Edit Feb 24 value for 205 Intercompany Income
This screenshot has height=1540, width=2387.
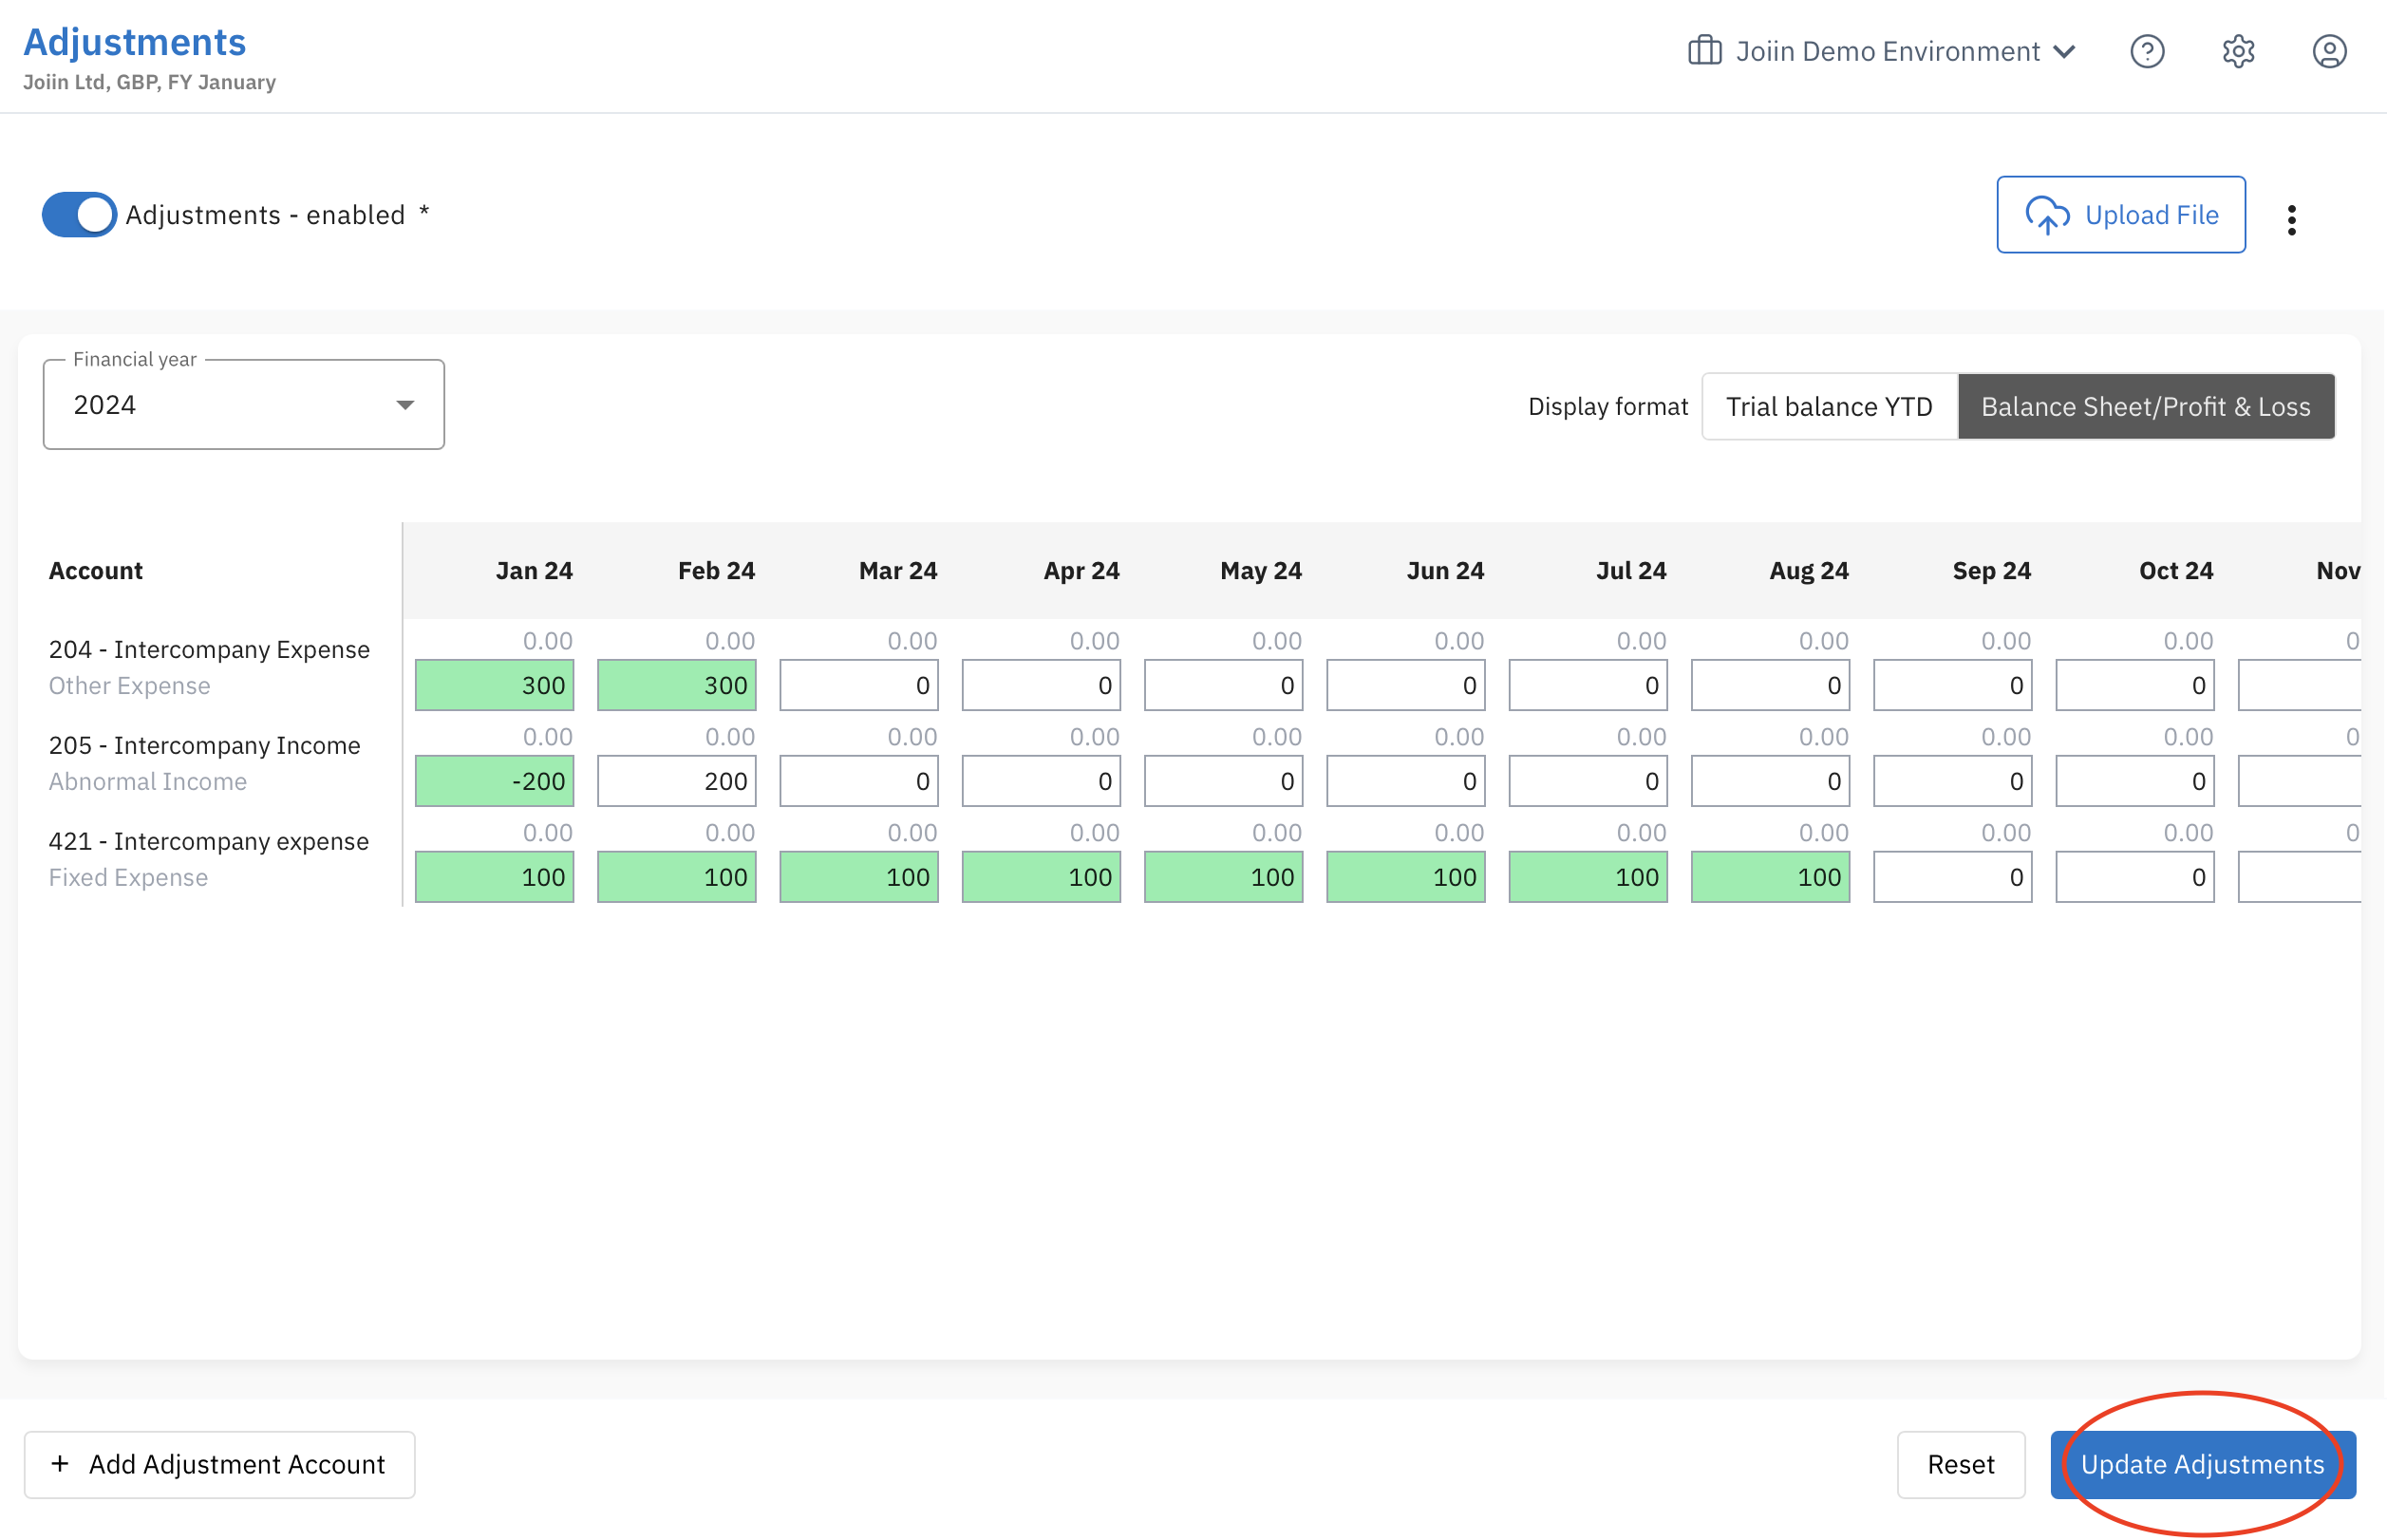point(676,781)
